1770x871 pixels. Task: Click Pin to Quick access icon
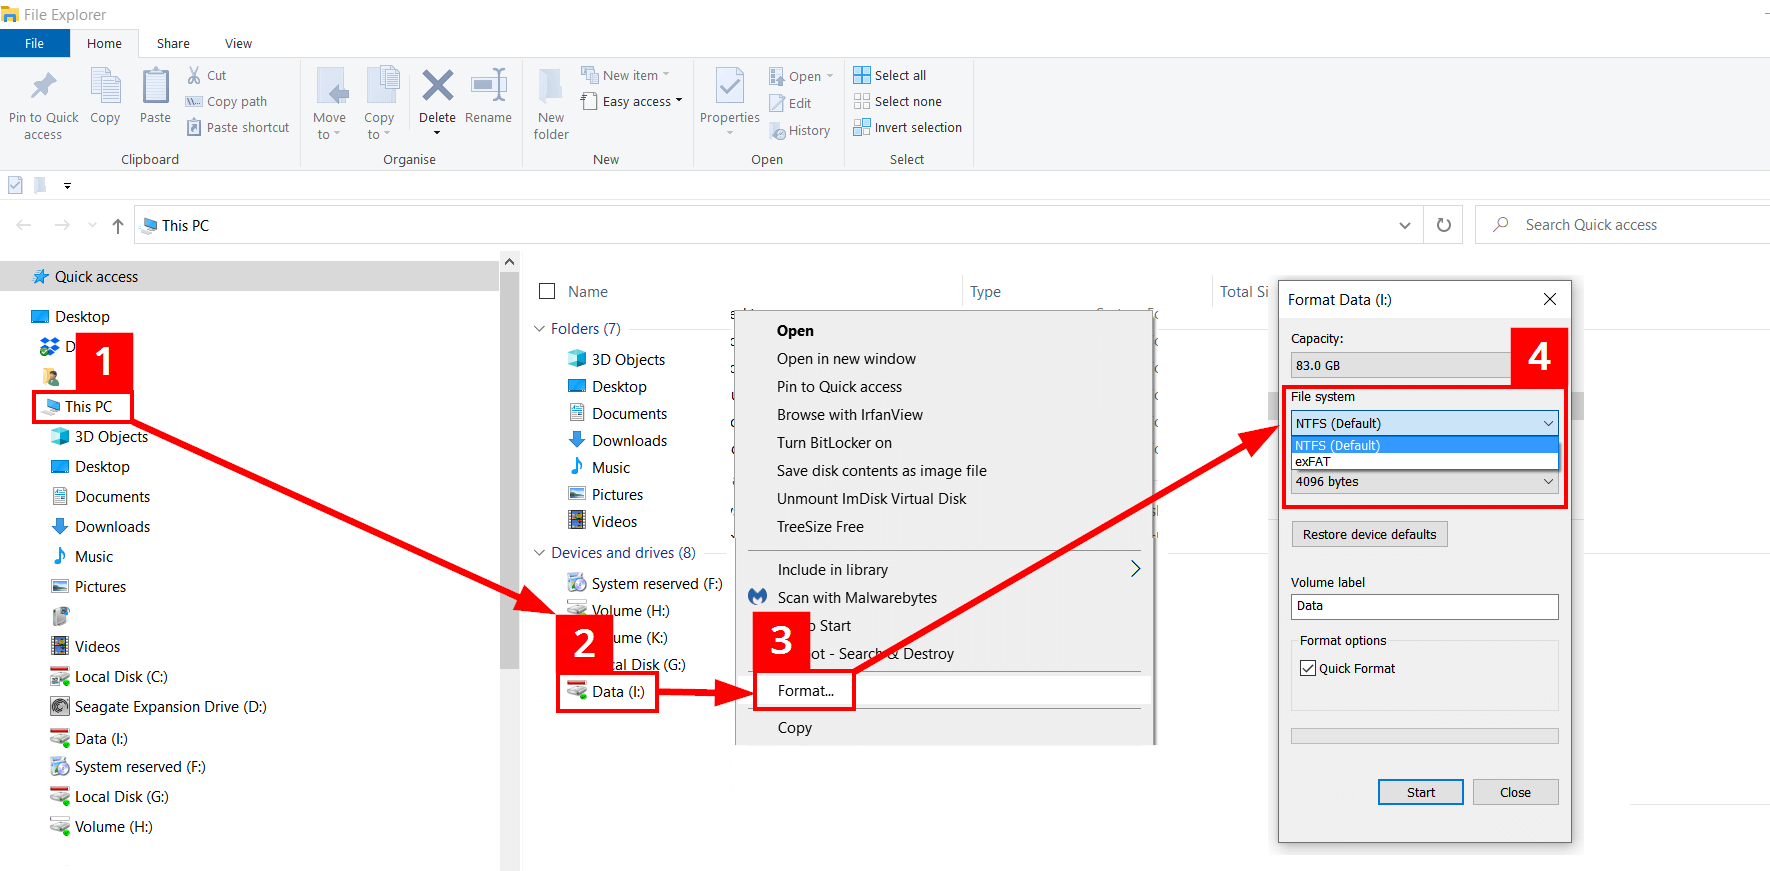pyautogui.click(x=43, y=88)
